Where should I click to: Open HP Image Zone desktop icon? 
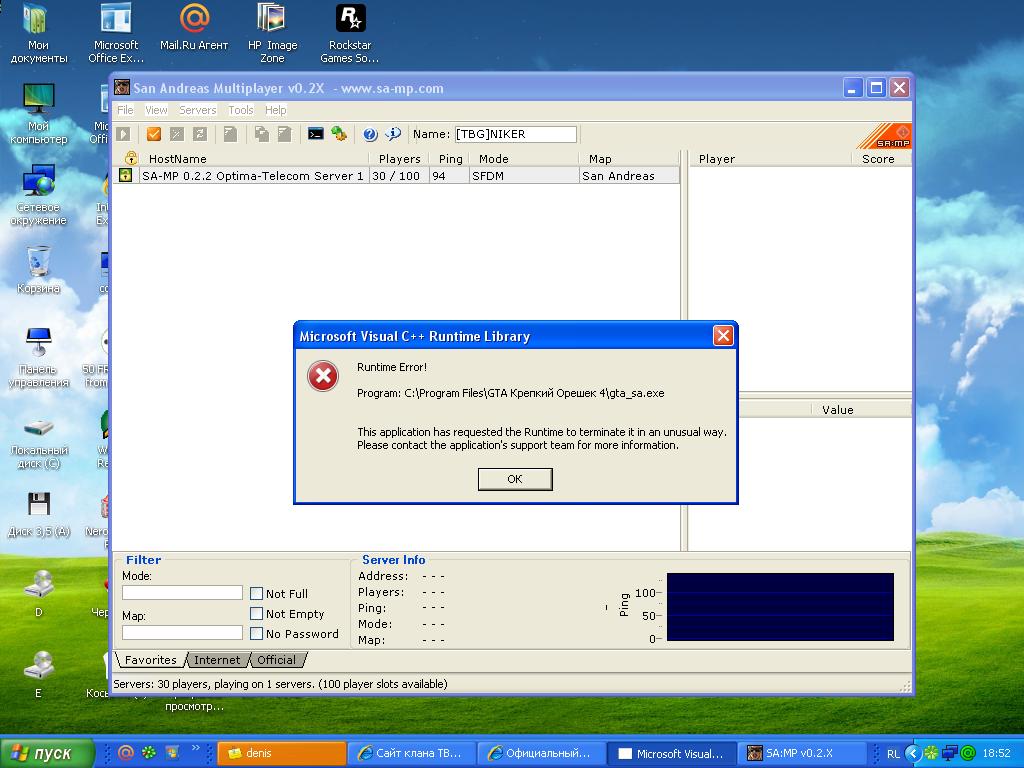click(272, 34)
